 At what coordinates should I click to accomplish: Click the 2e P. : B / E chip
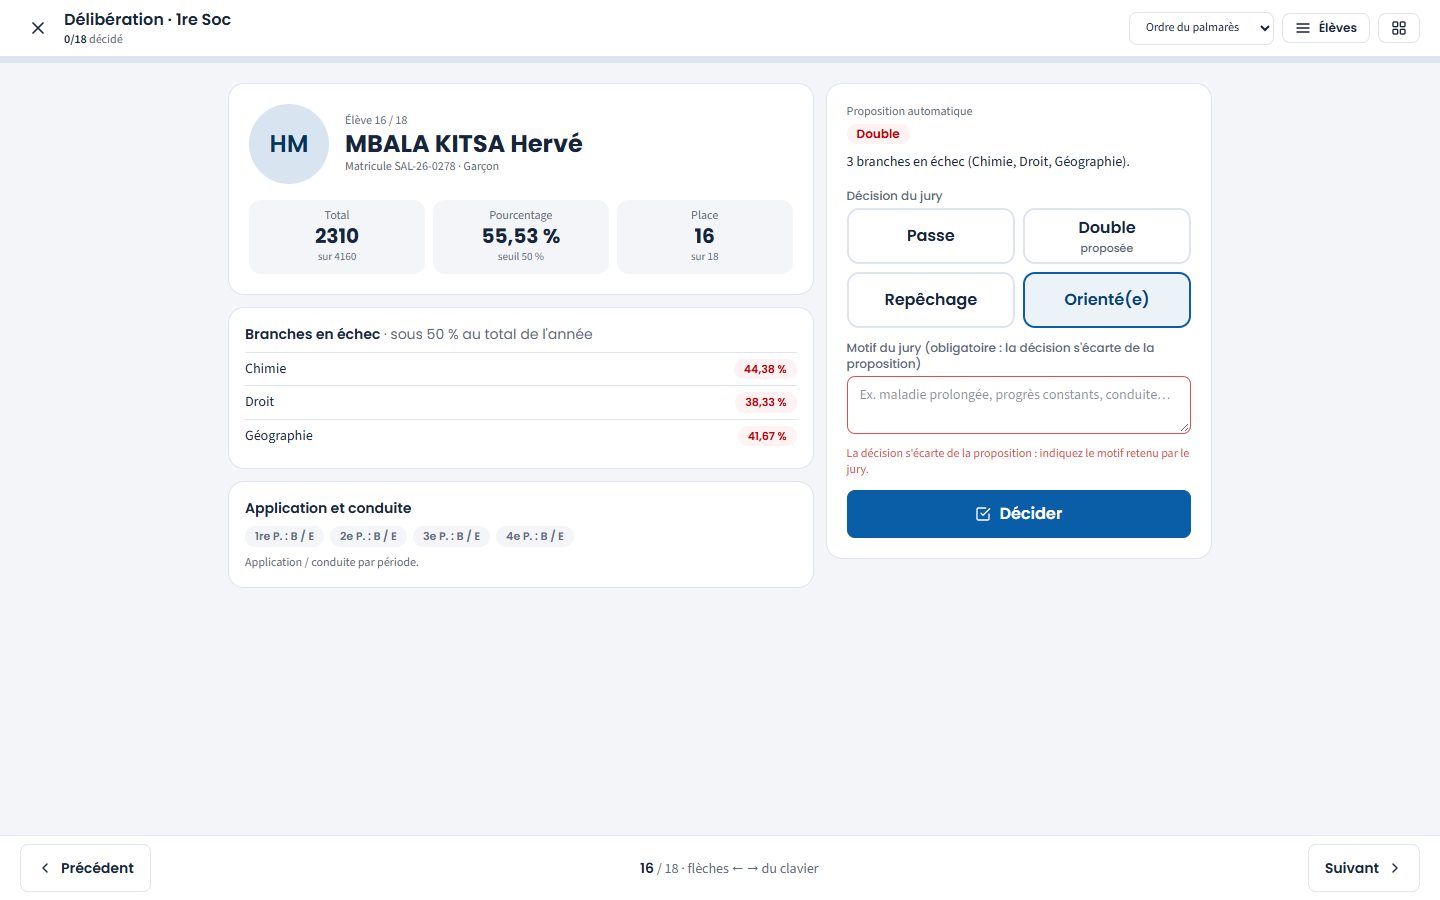click(368, 536)
